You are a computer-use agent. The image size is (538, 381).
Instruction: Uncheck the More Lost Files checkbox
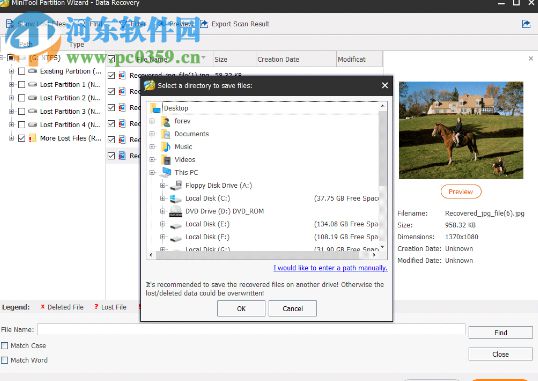[x=21, y=138]
